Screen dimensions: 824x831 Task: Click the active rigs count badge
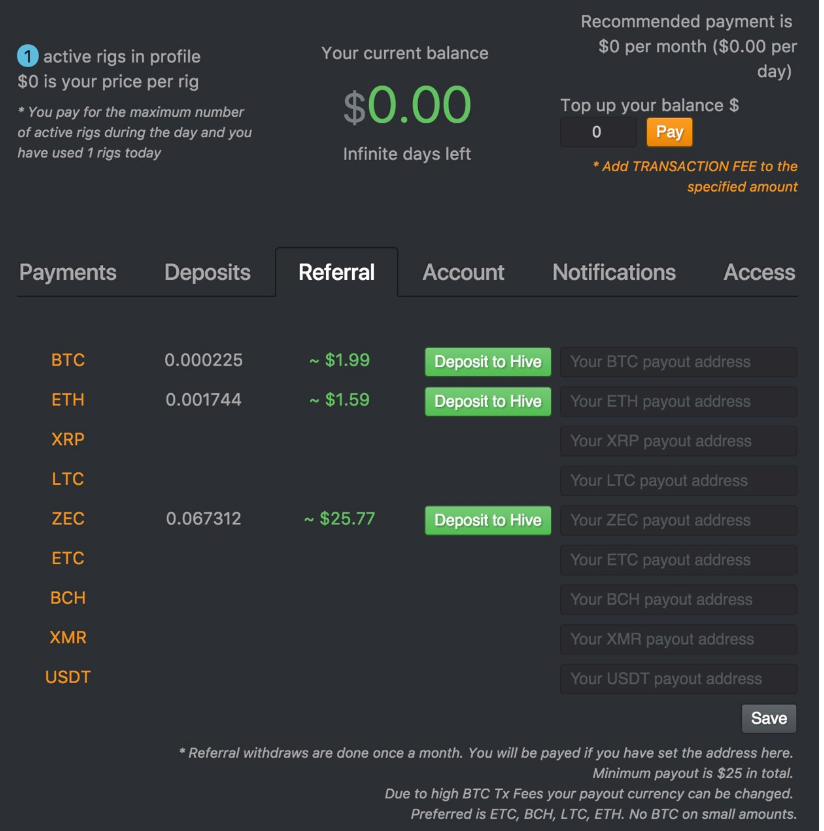(28, 57)
